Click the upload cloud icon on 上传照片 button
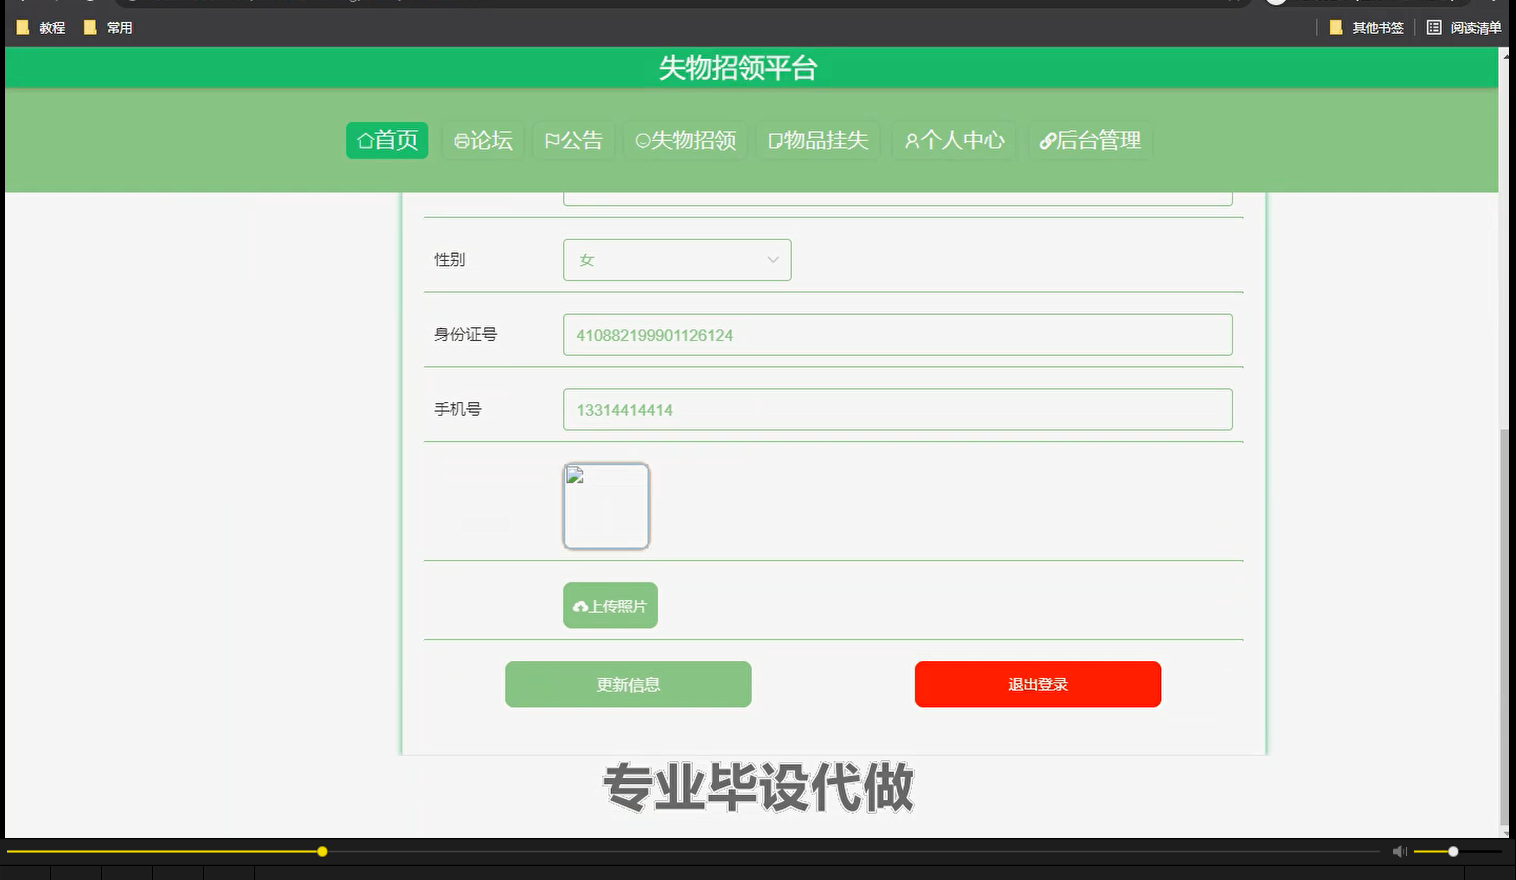The height and width of the screenshot is (880, 1516). pos(581,605)
